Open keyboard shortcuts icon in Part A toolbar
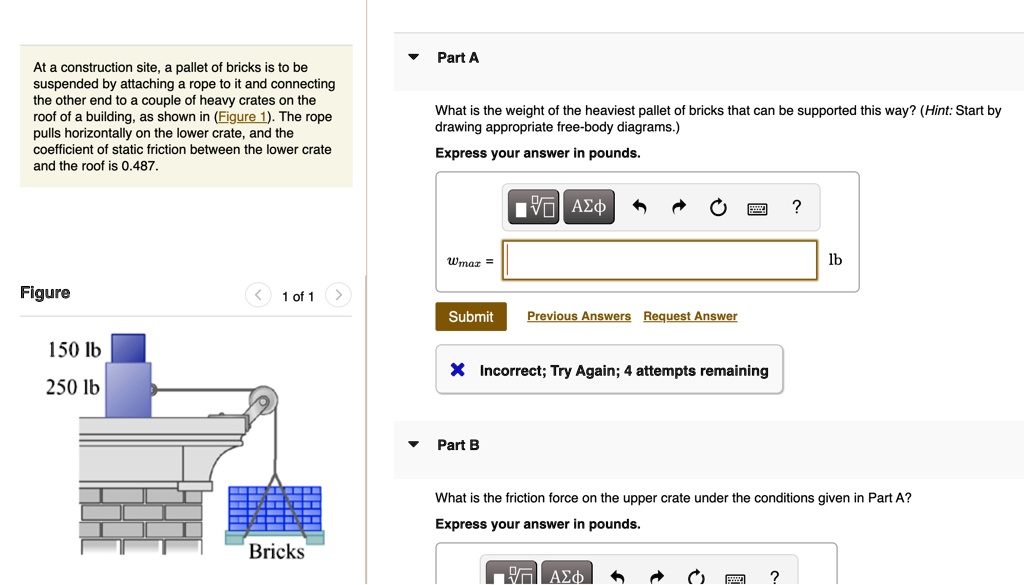 [x=758, y=209]
